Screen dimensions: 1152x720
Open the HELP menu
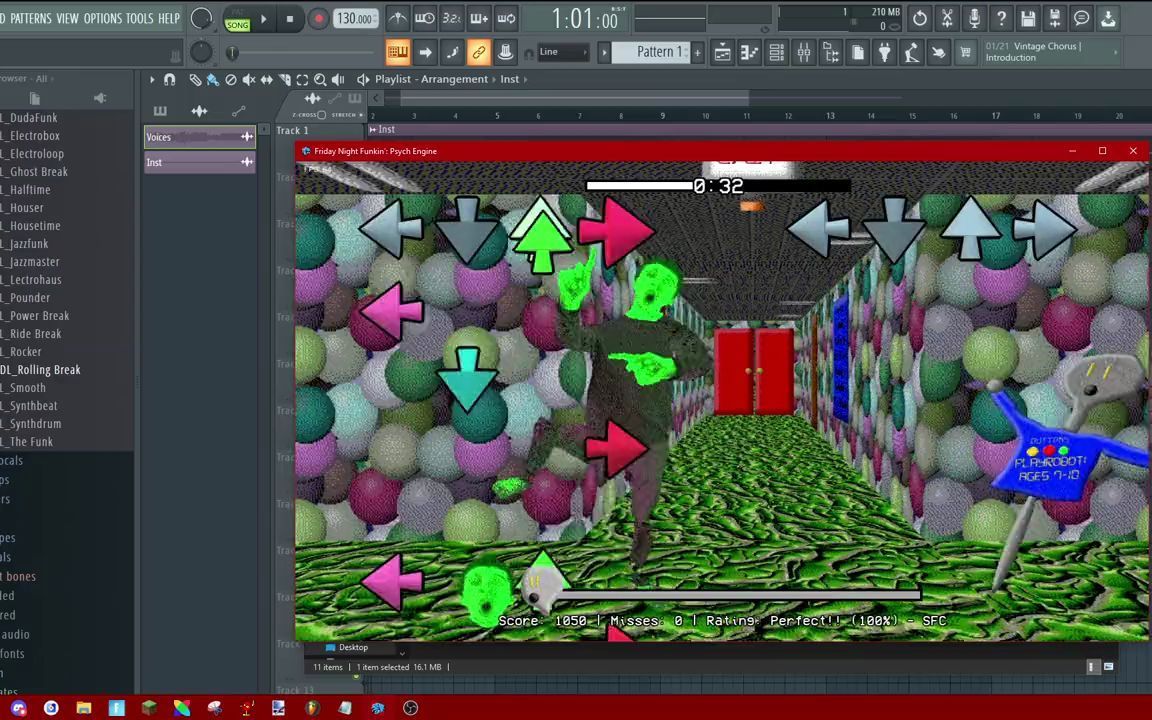(x=169, y=18)
